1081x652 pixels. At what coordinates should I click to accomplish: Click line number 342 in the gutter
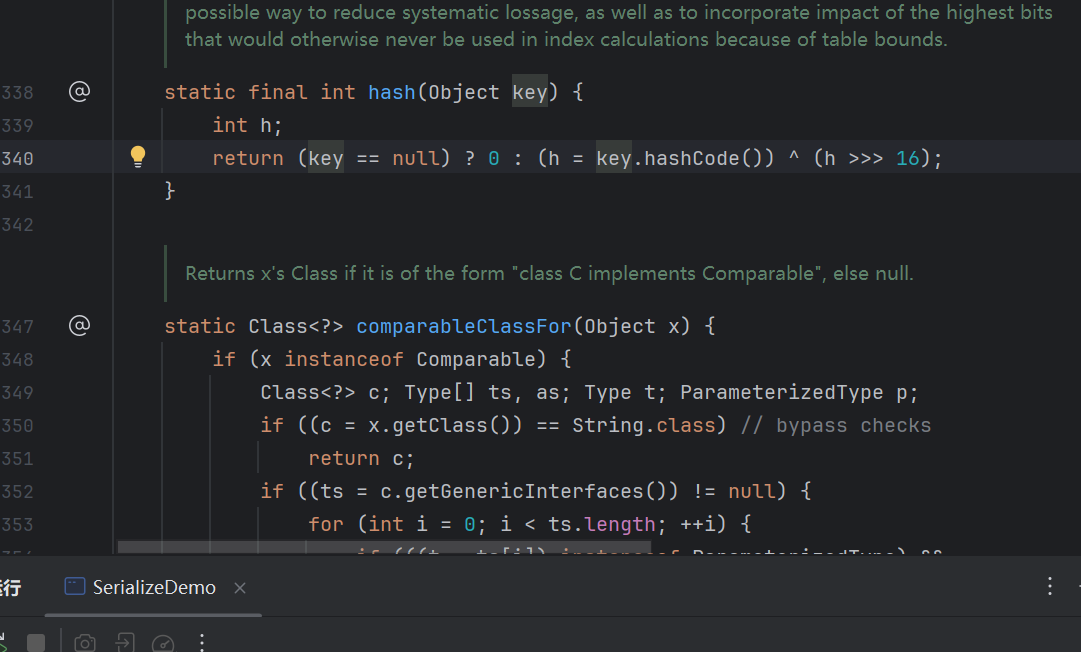(x=17, y=225)
